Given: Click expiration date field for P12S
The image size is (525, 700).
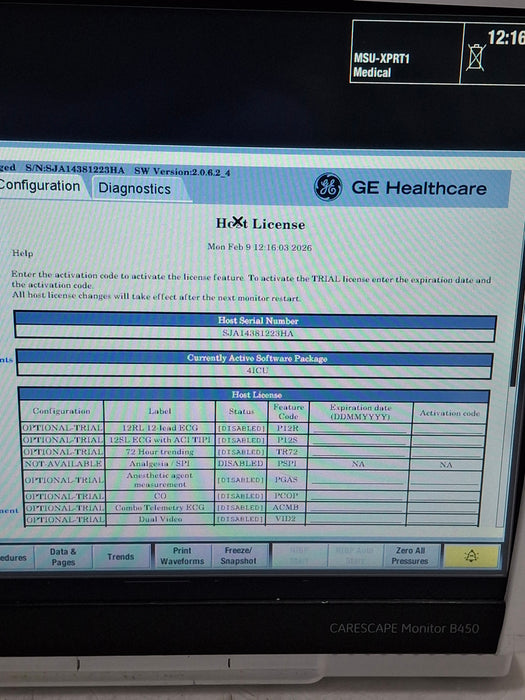Looking at the screenshot, I should (x=360, y=441).
